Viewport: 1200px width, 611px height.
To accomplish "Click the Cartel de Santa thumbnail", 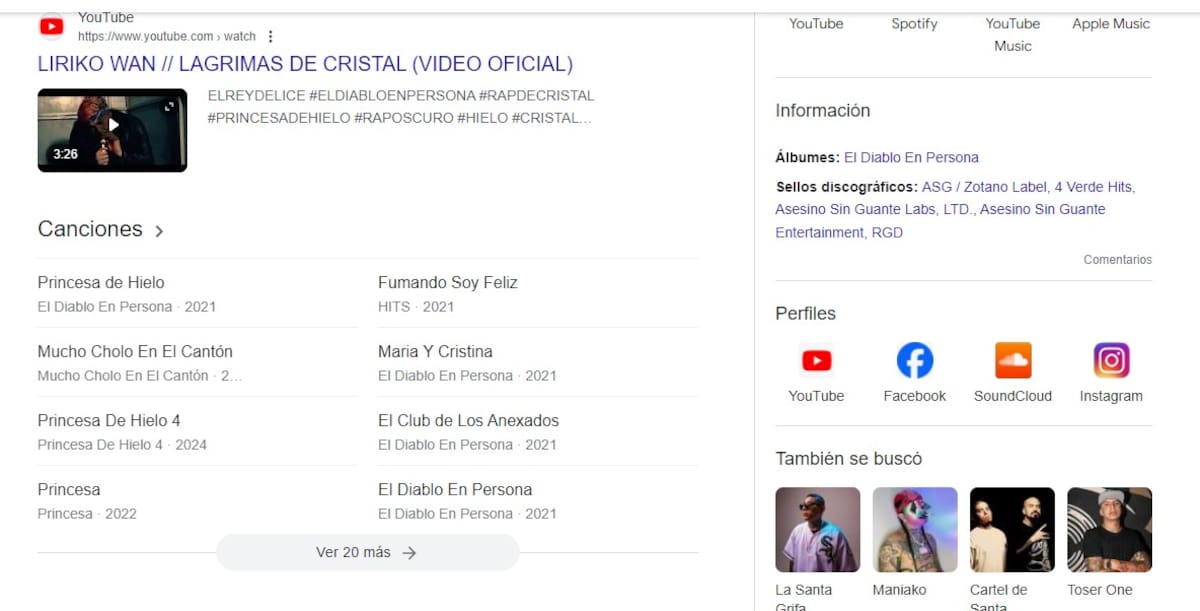I will (x=1012, y=529).
